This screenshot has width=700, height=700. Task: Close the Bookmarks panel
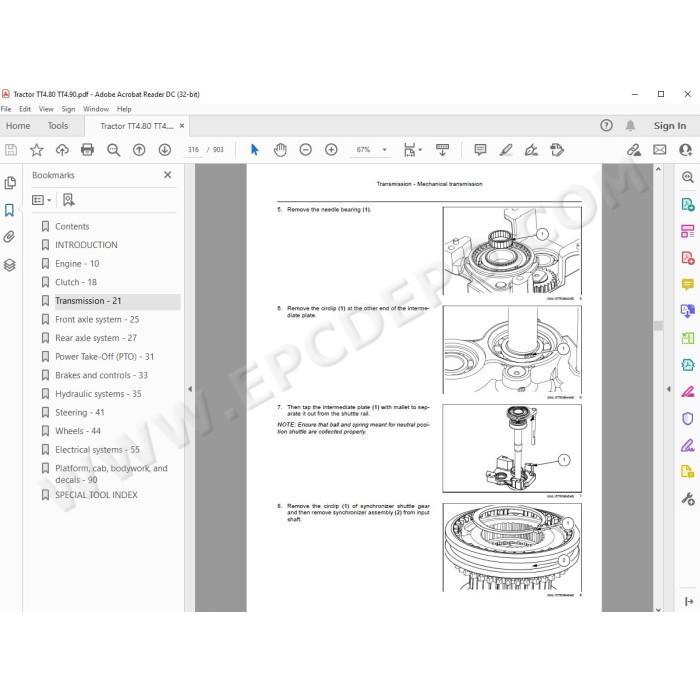click(168, 175)
